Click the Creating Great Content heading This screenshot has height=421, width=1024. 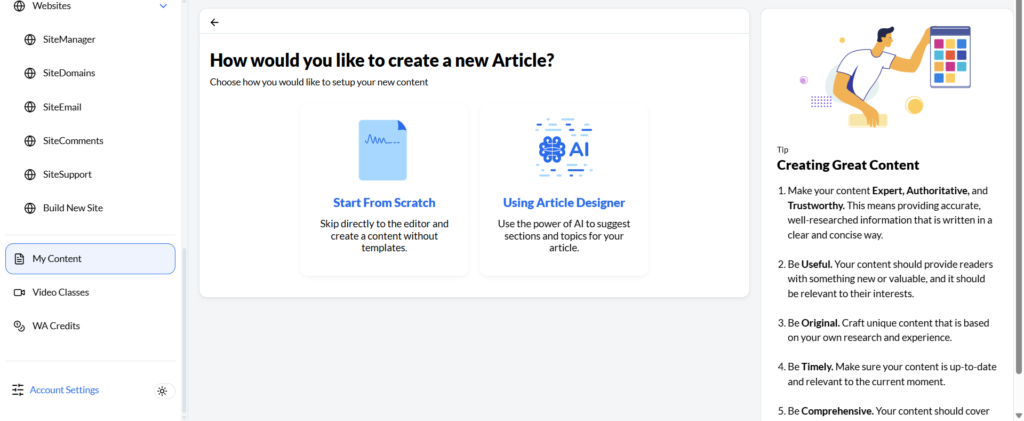pyautogui.click(x=848, y=165)
